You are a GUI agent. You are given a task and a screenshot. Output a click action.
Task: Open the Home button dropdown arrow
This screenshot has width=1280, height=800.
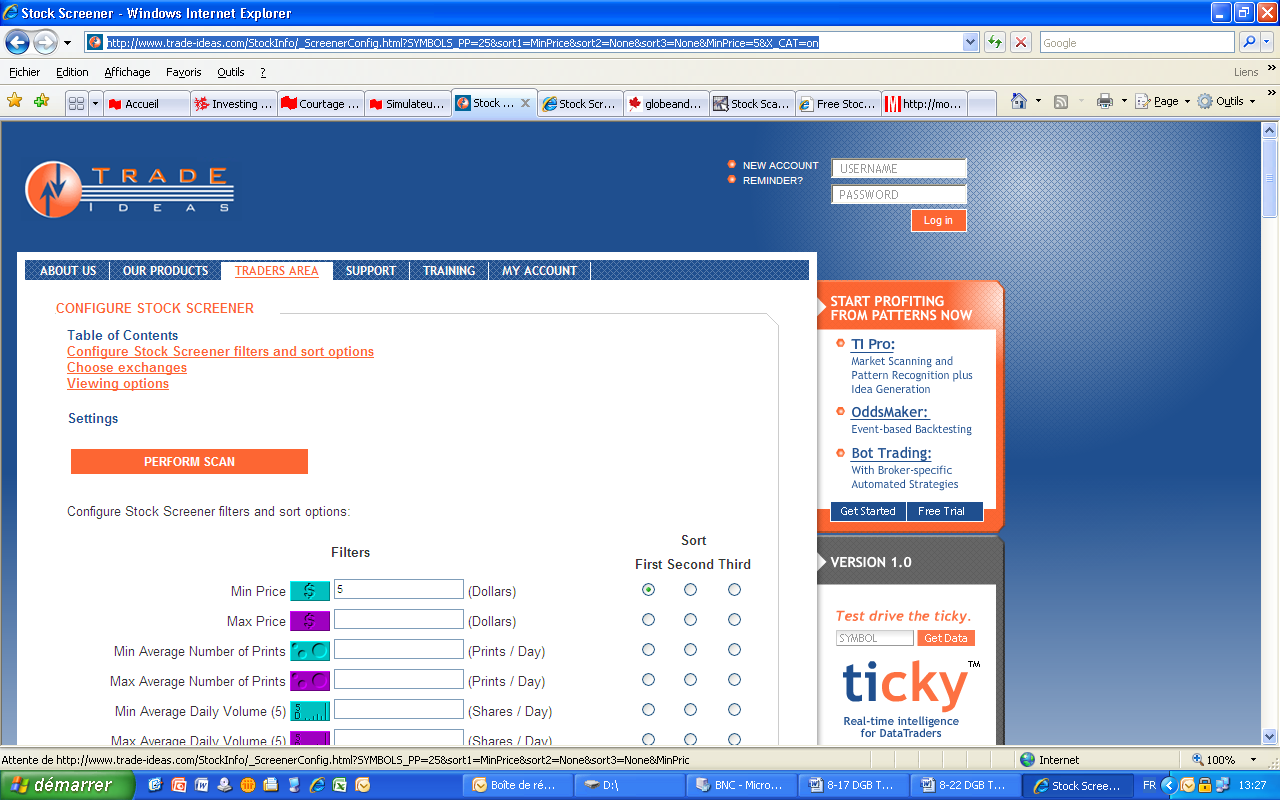(1038, 101)
